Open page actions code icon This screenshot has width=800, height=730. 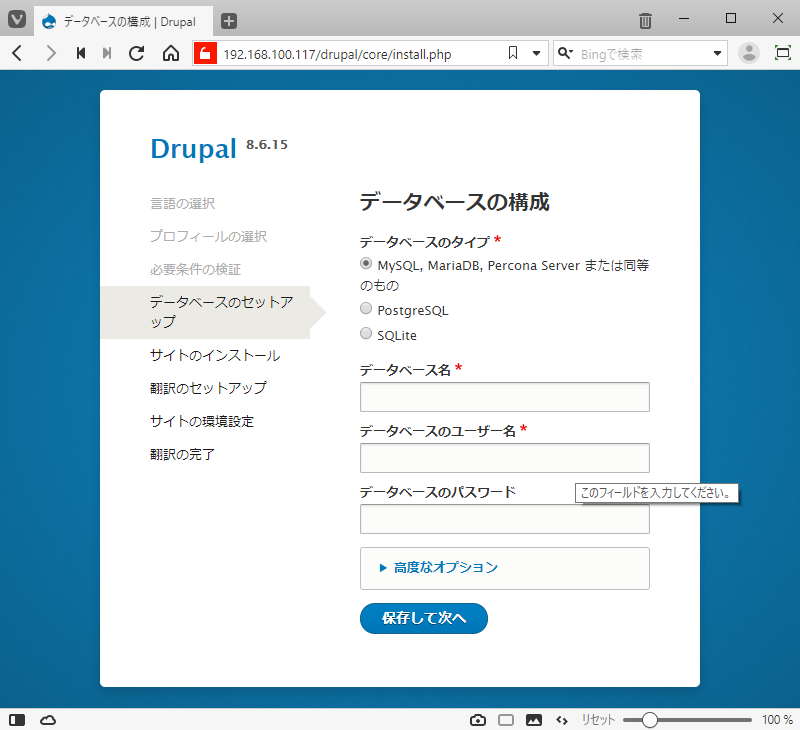(x=562, y=720)
